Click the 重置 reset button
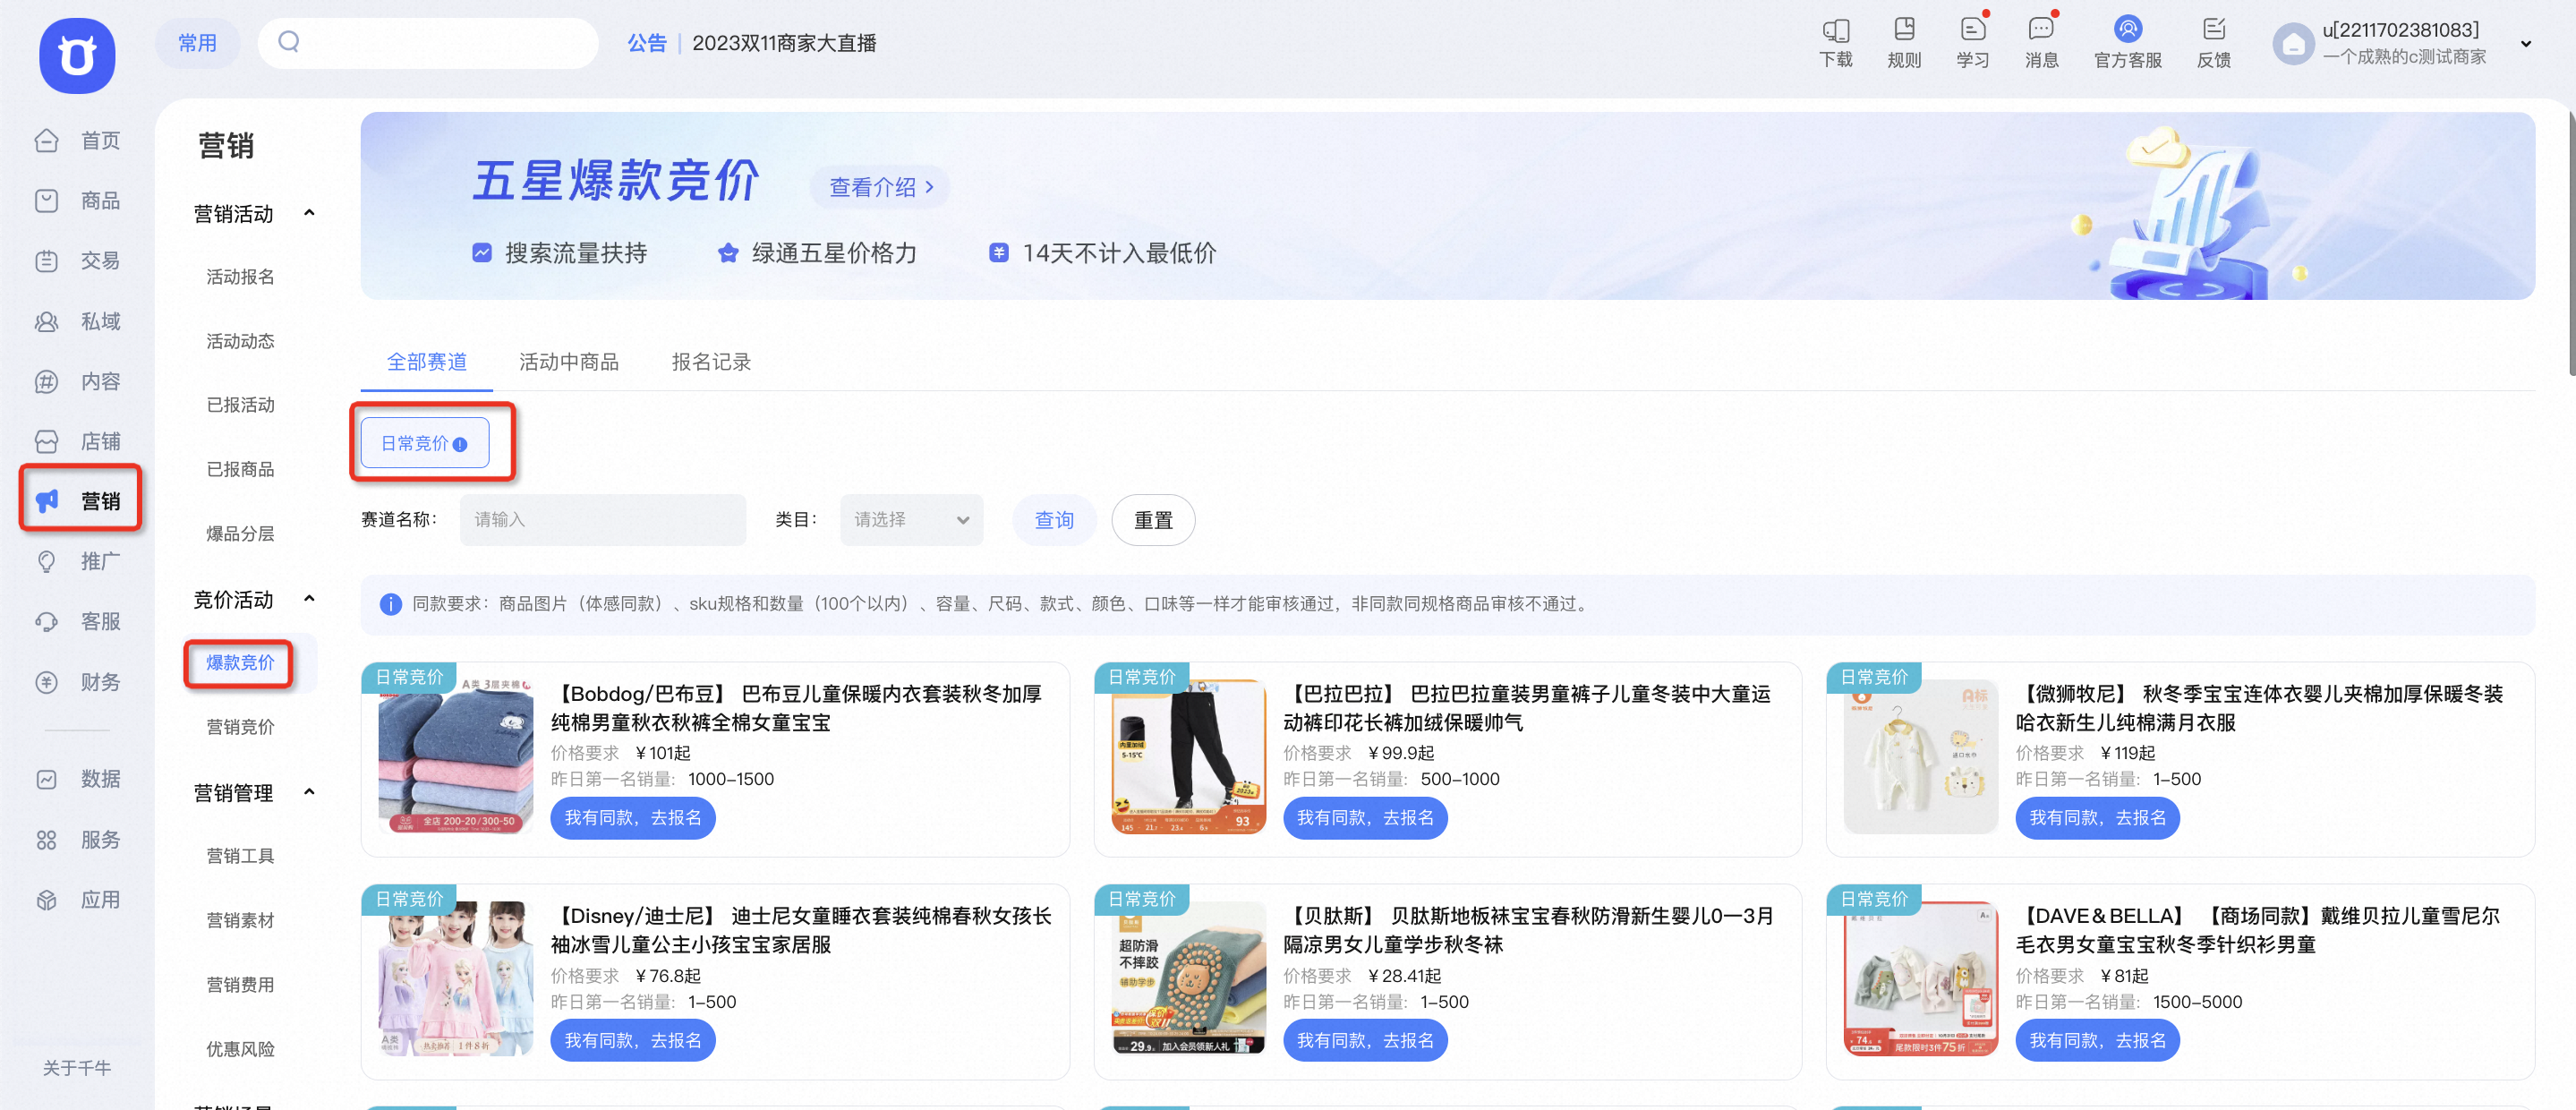The image size is (2576, 1110). [1153, 520]
